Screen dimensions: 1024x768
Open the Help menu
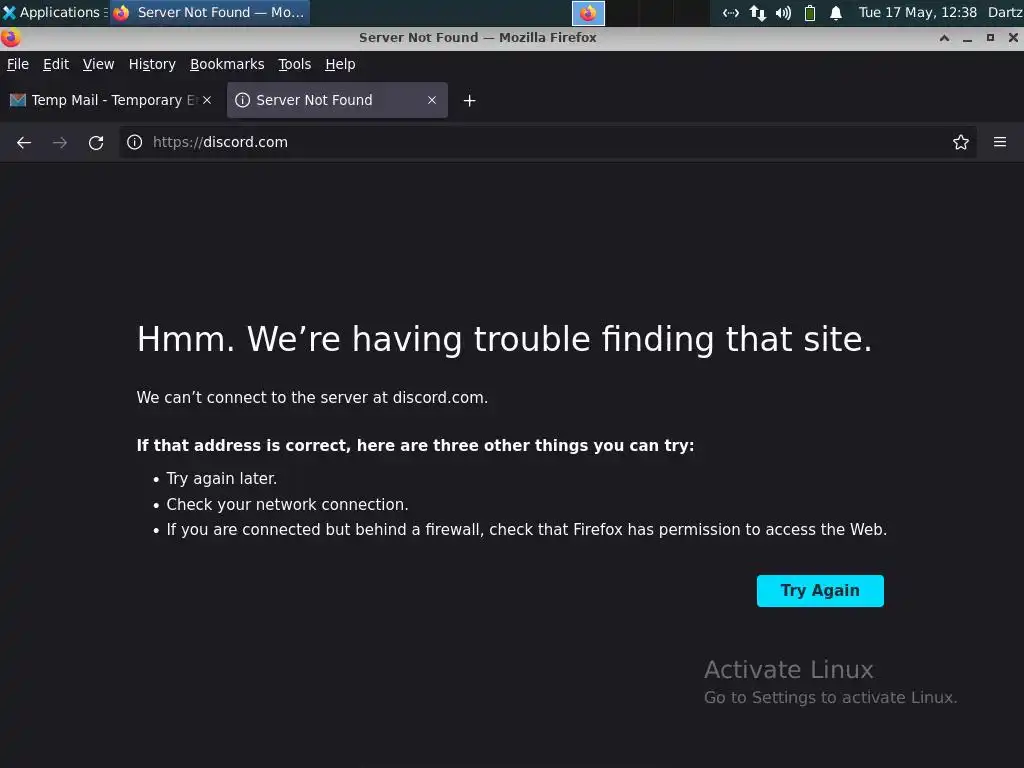click(340, 64)
